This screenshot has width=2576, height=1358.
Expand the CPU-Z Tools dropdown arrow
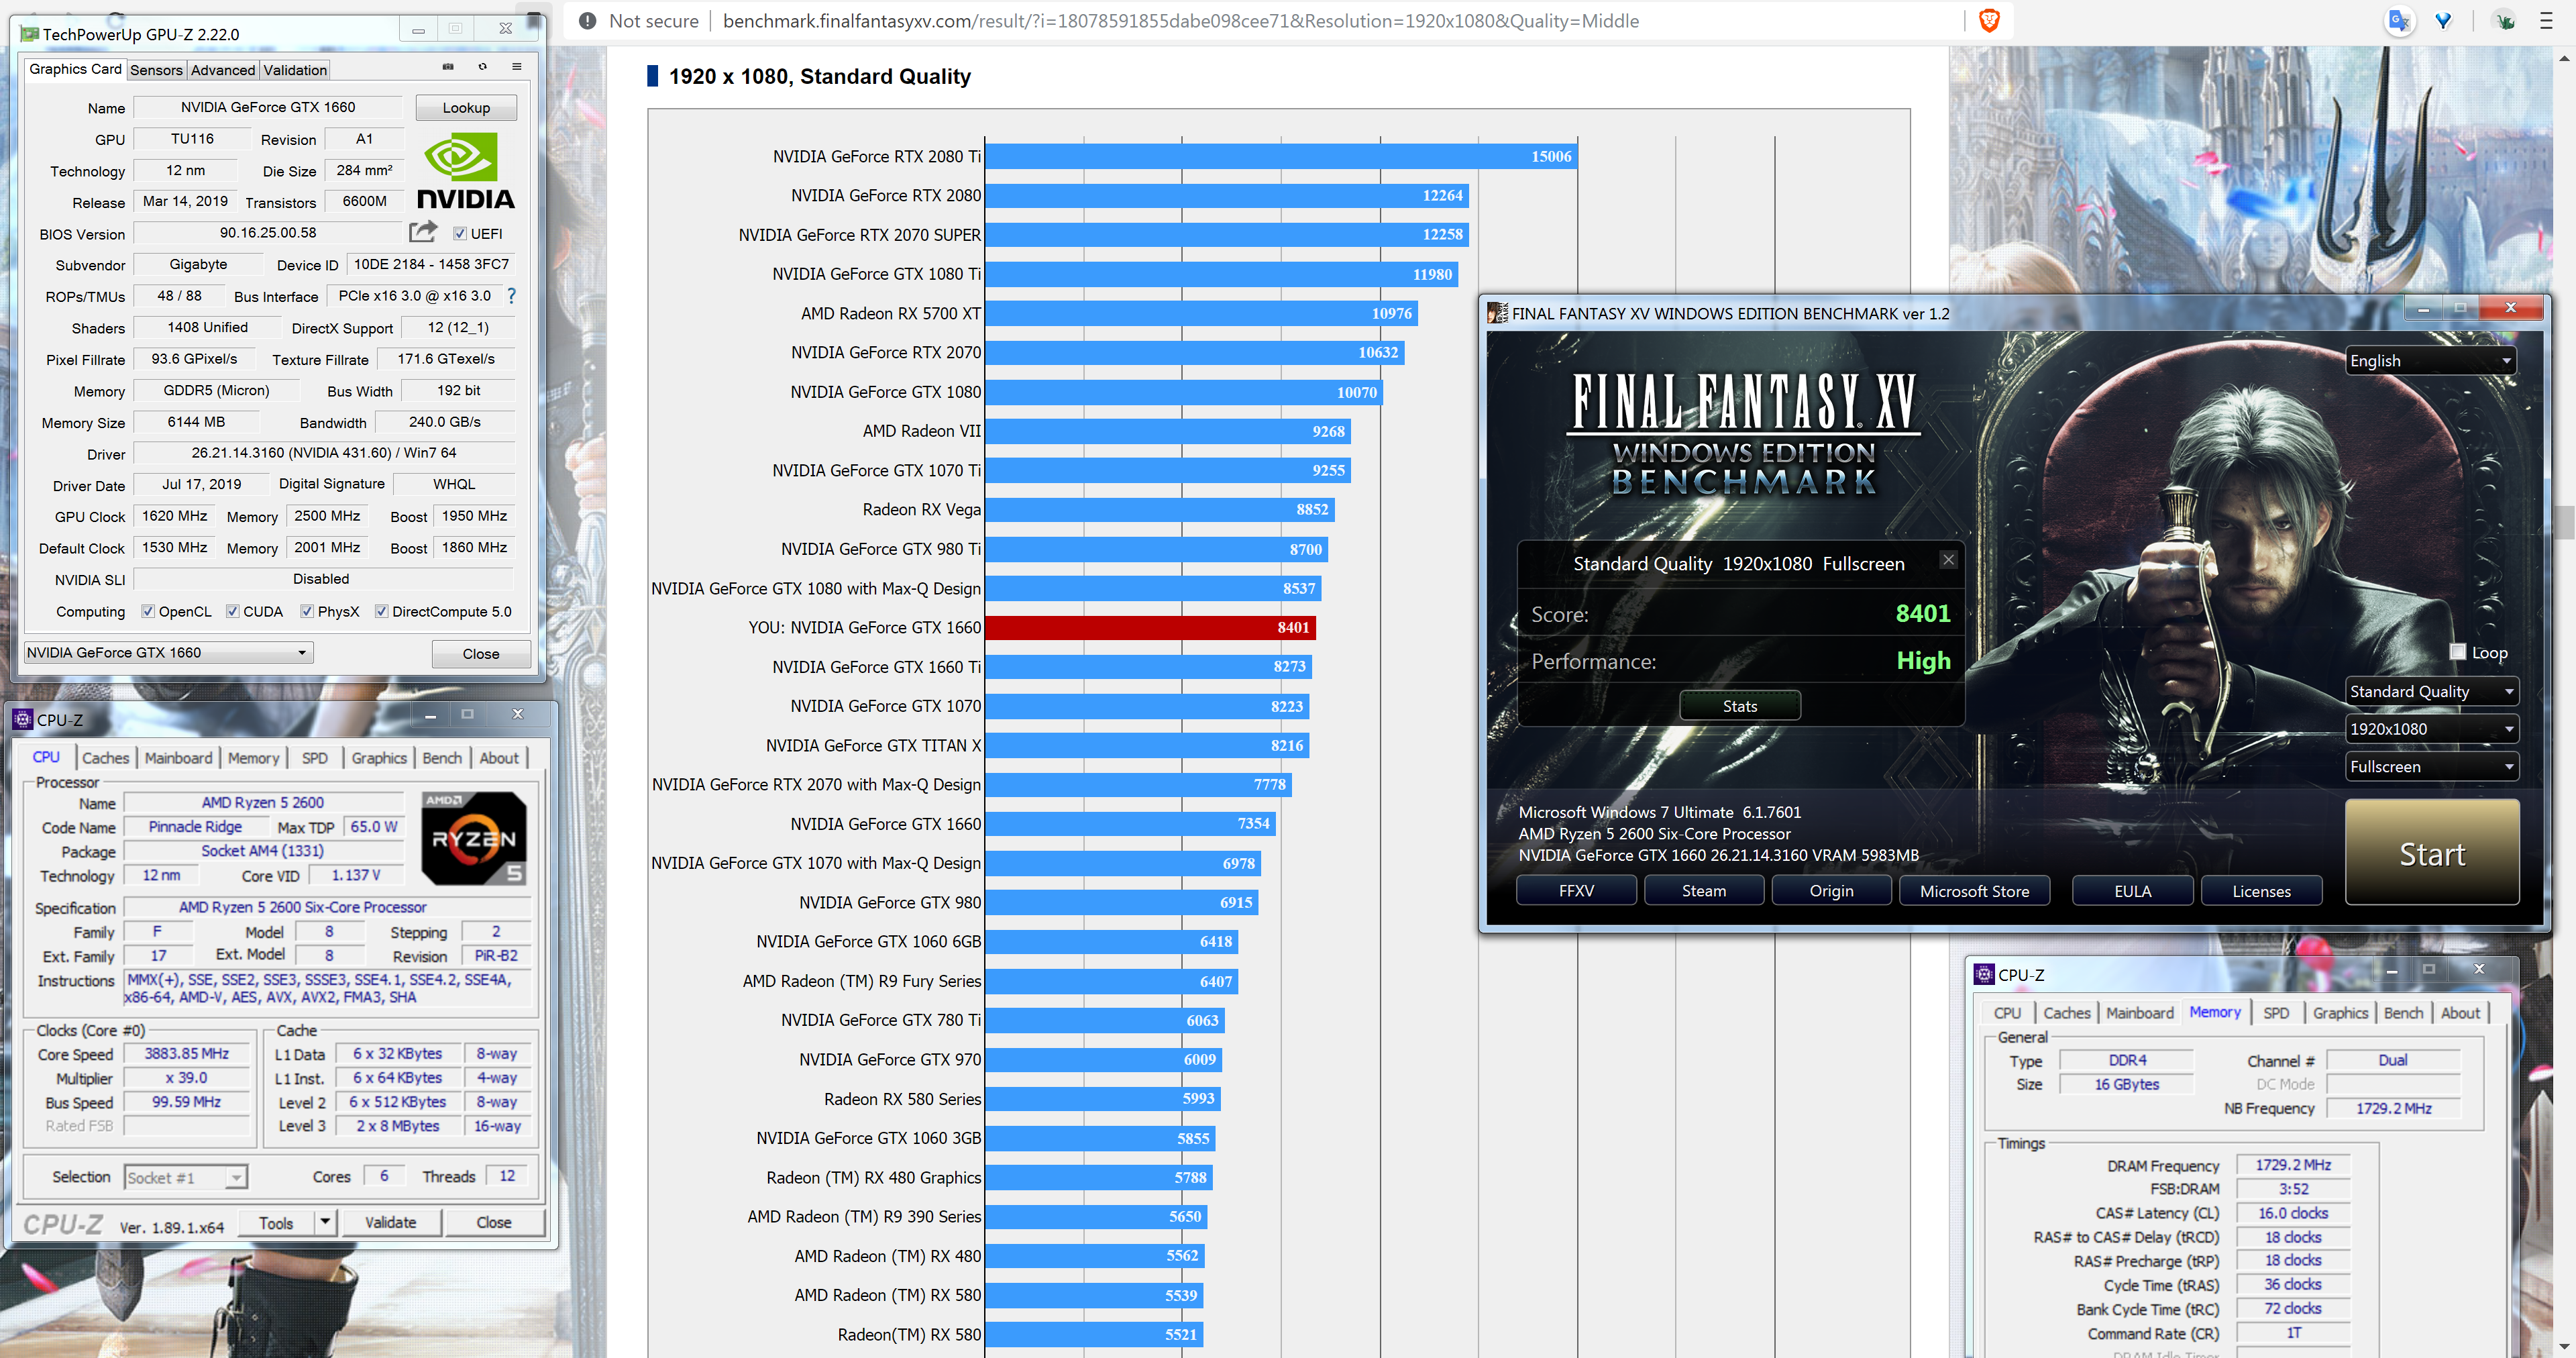coord(324,1222)
